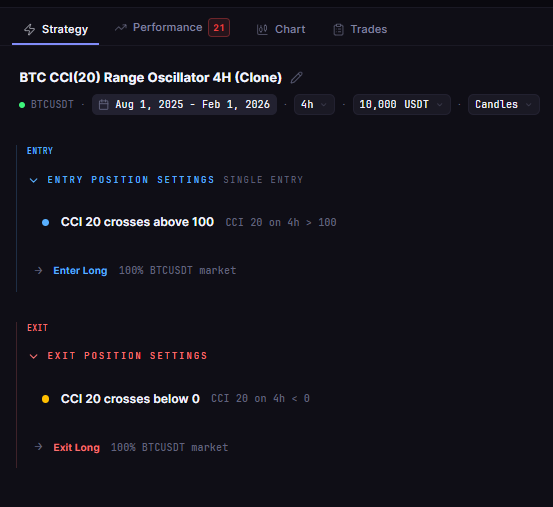Click the arrow icon before Exit Long
This screenshot has width=553, height=507.
(38, 447)
